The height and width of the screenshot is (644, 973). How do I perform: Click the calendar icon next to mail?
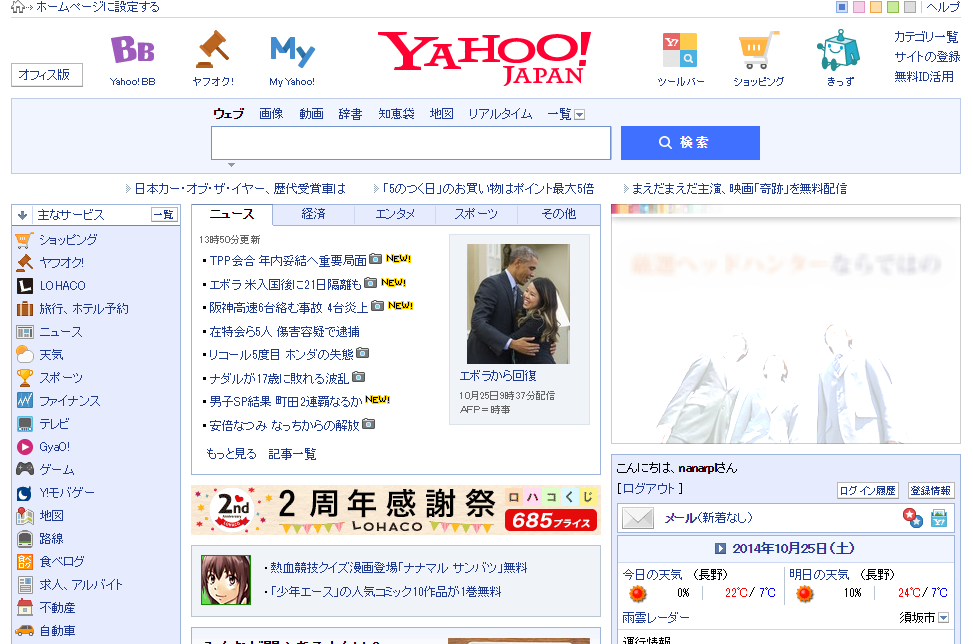939,518
